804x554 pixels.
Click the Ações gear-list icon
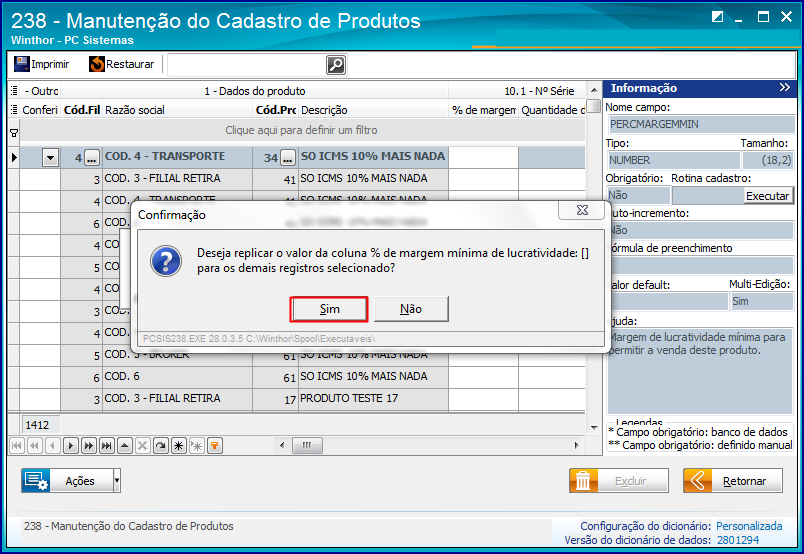[x=36, y=481]
